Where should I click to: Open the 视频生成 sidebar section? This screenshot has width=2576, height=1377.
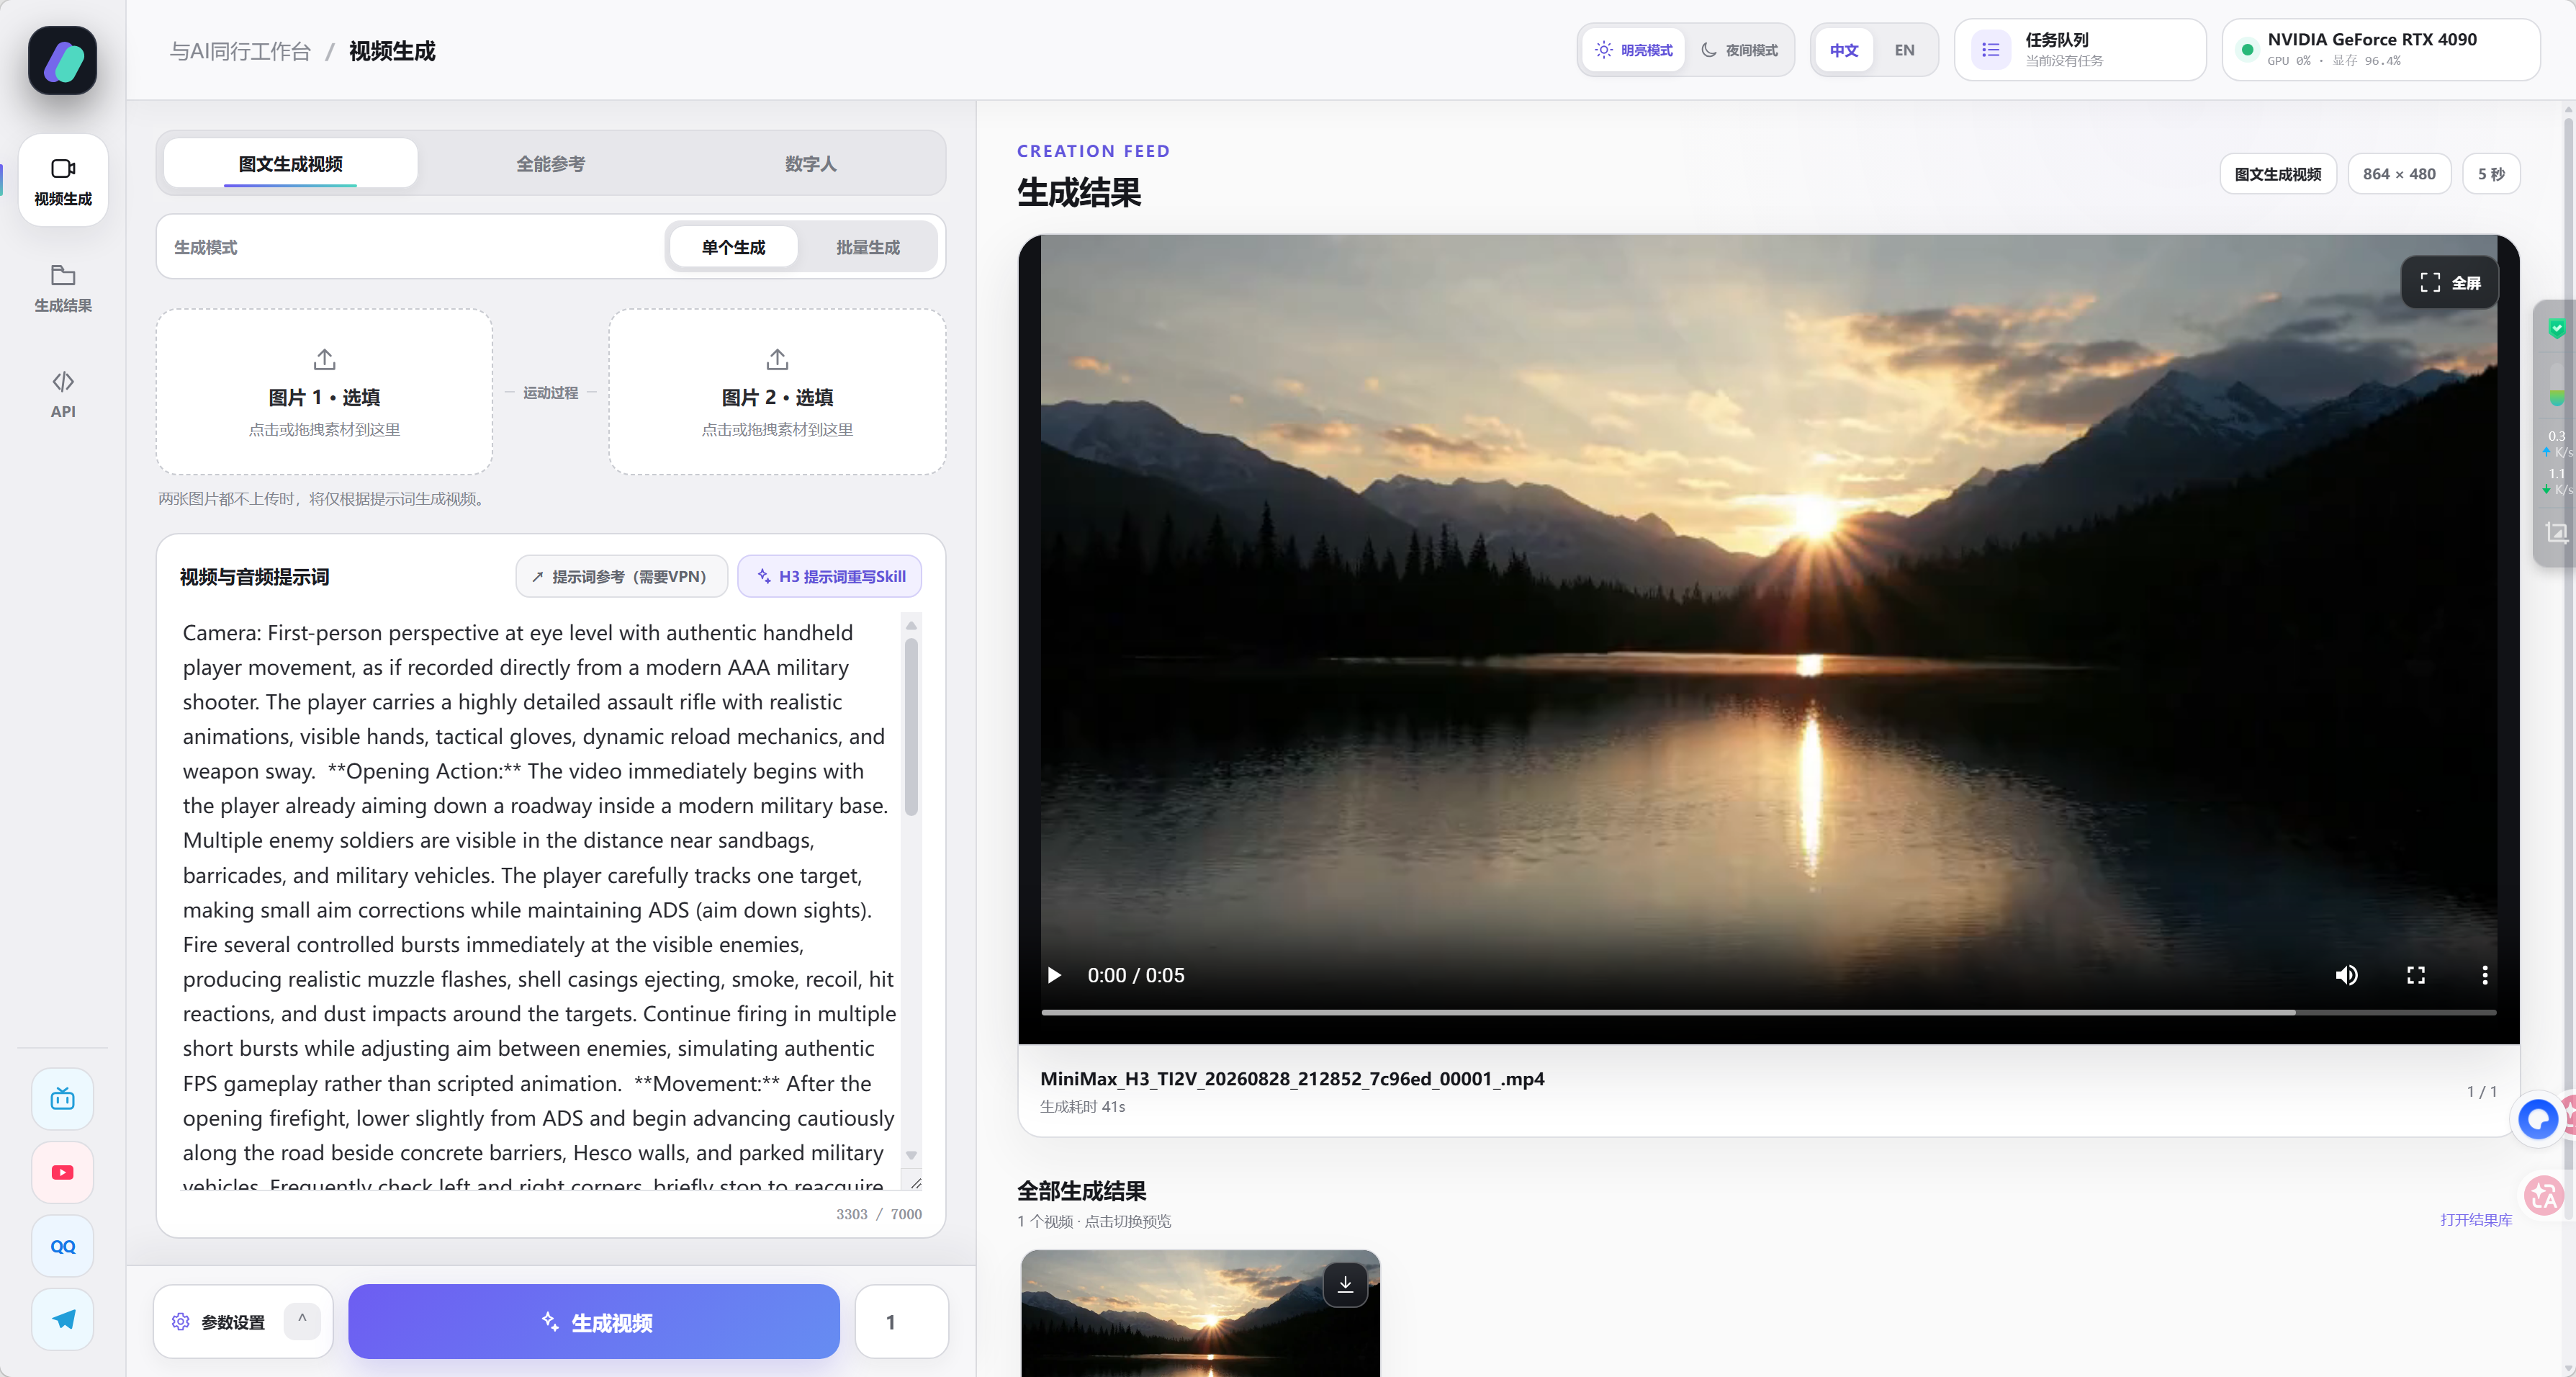tap(63, 181)
